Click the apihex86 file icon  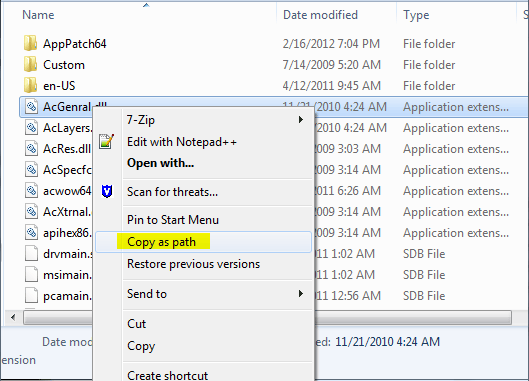click(x=31, y=233)
